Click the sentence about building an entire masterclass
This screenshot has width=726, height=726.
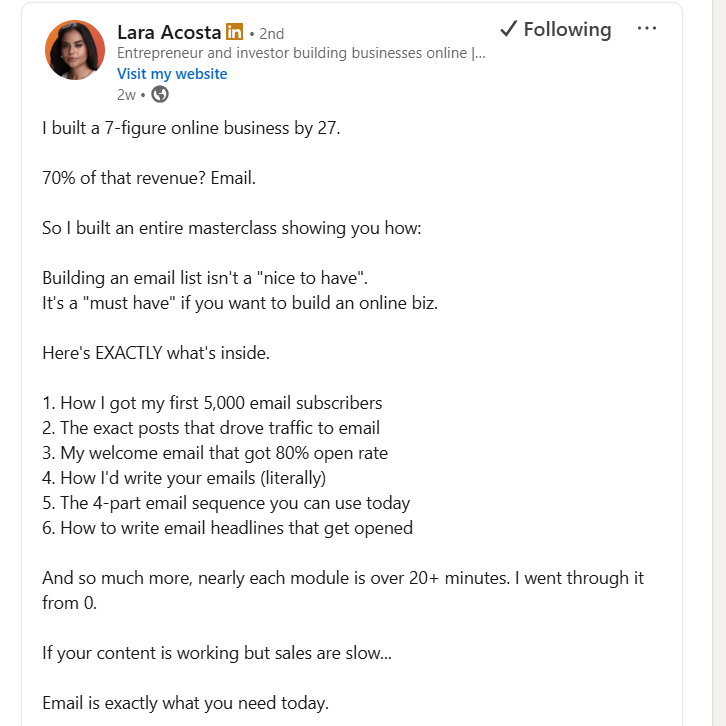click(232, 229)
